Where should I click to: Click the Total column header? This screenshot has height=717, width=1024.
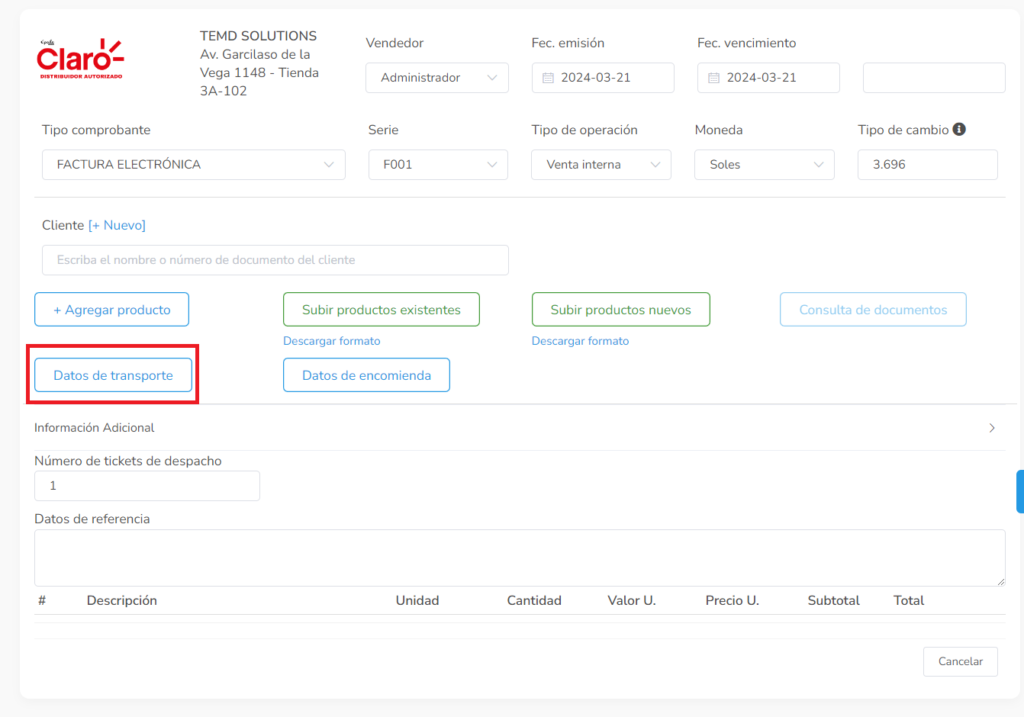pos(908,601)
